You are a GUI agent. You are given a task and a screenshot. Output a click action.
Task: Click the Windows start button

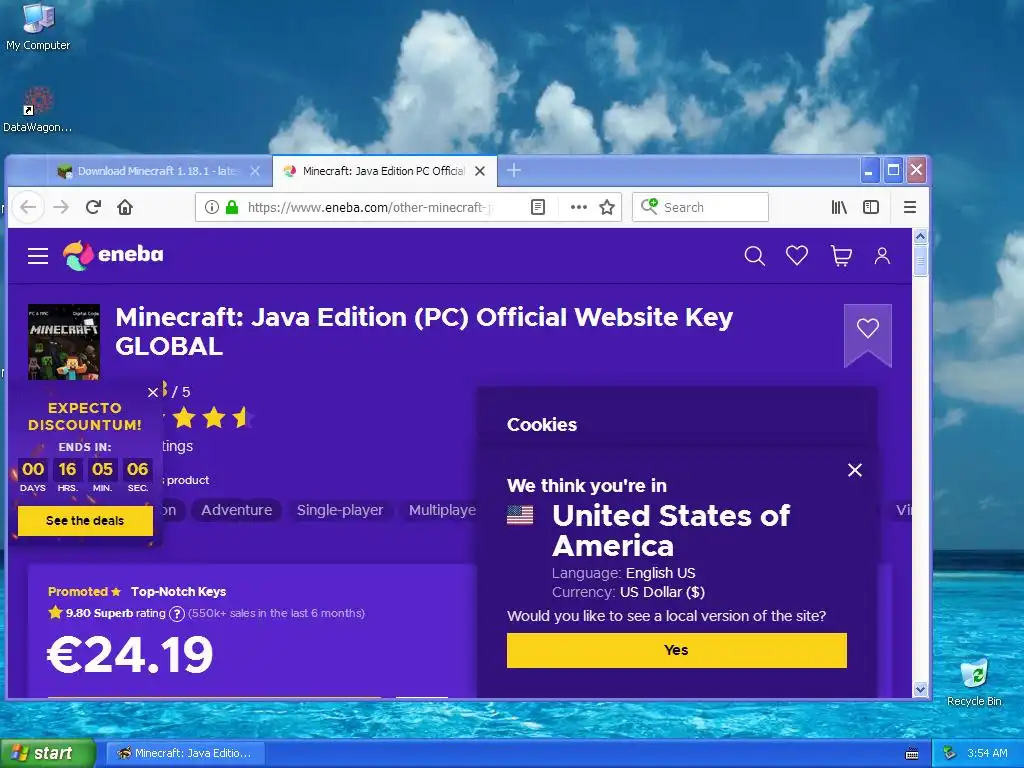pyautogui.click(x=47, y=753)
